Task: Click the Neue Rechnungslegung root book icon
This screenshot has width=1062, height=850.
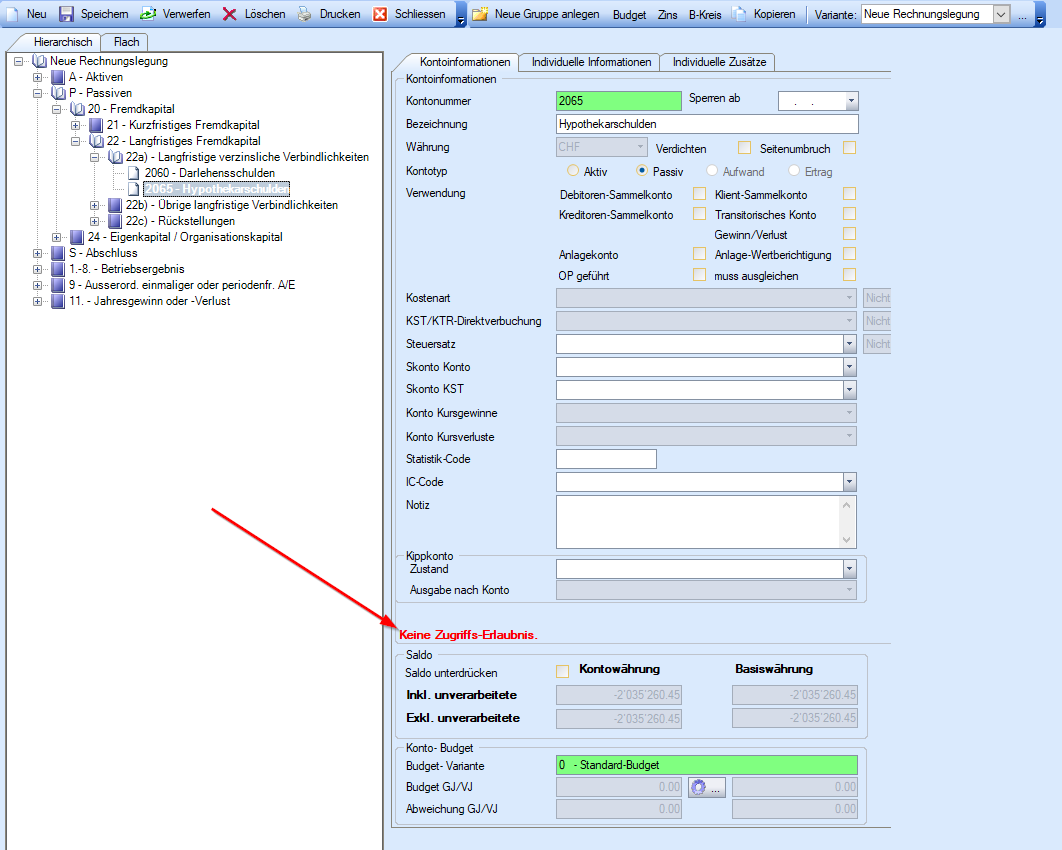Action: (39, 61)
